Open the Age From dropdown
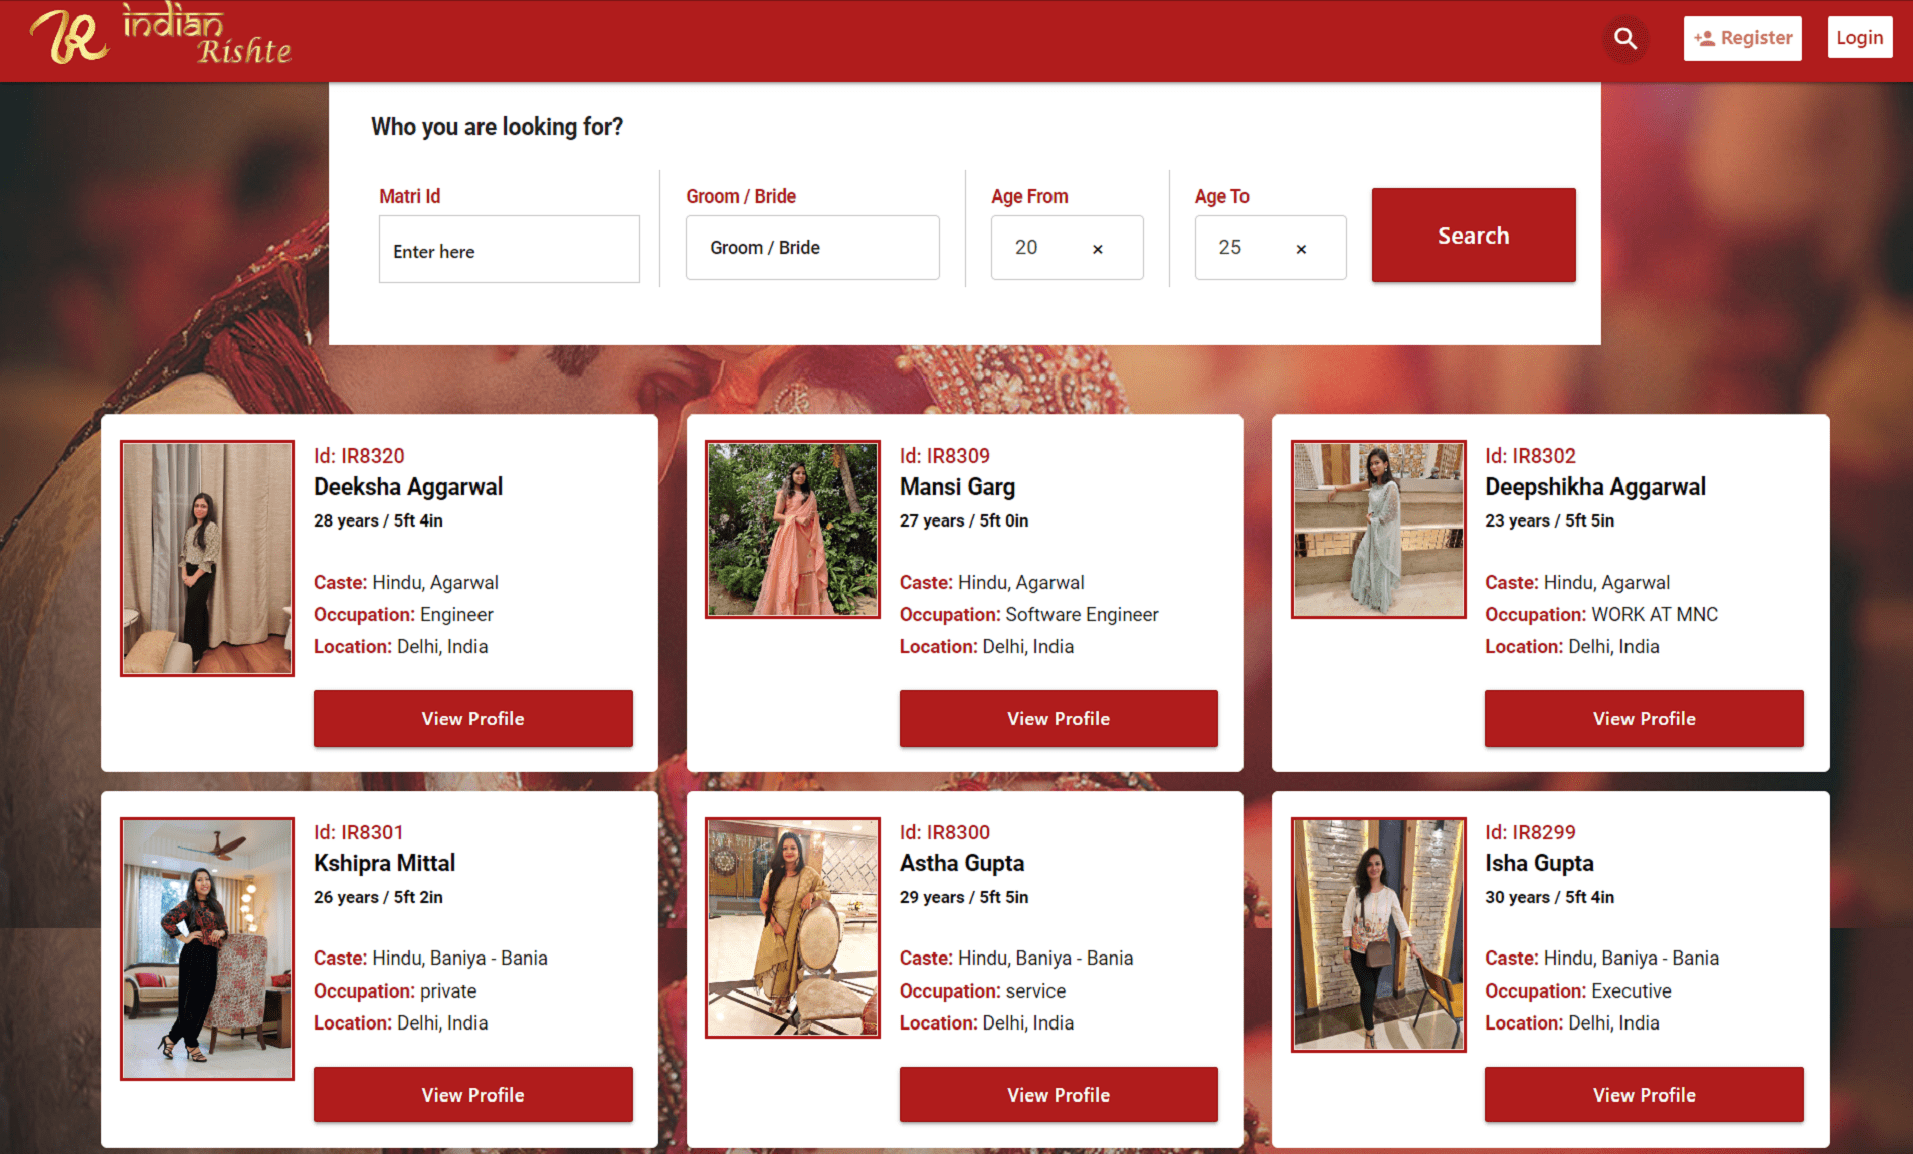The width and height of the screenshot is (1913, 1154). [x=1045, y=248]
